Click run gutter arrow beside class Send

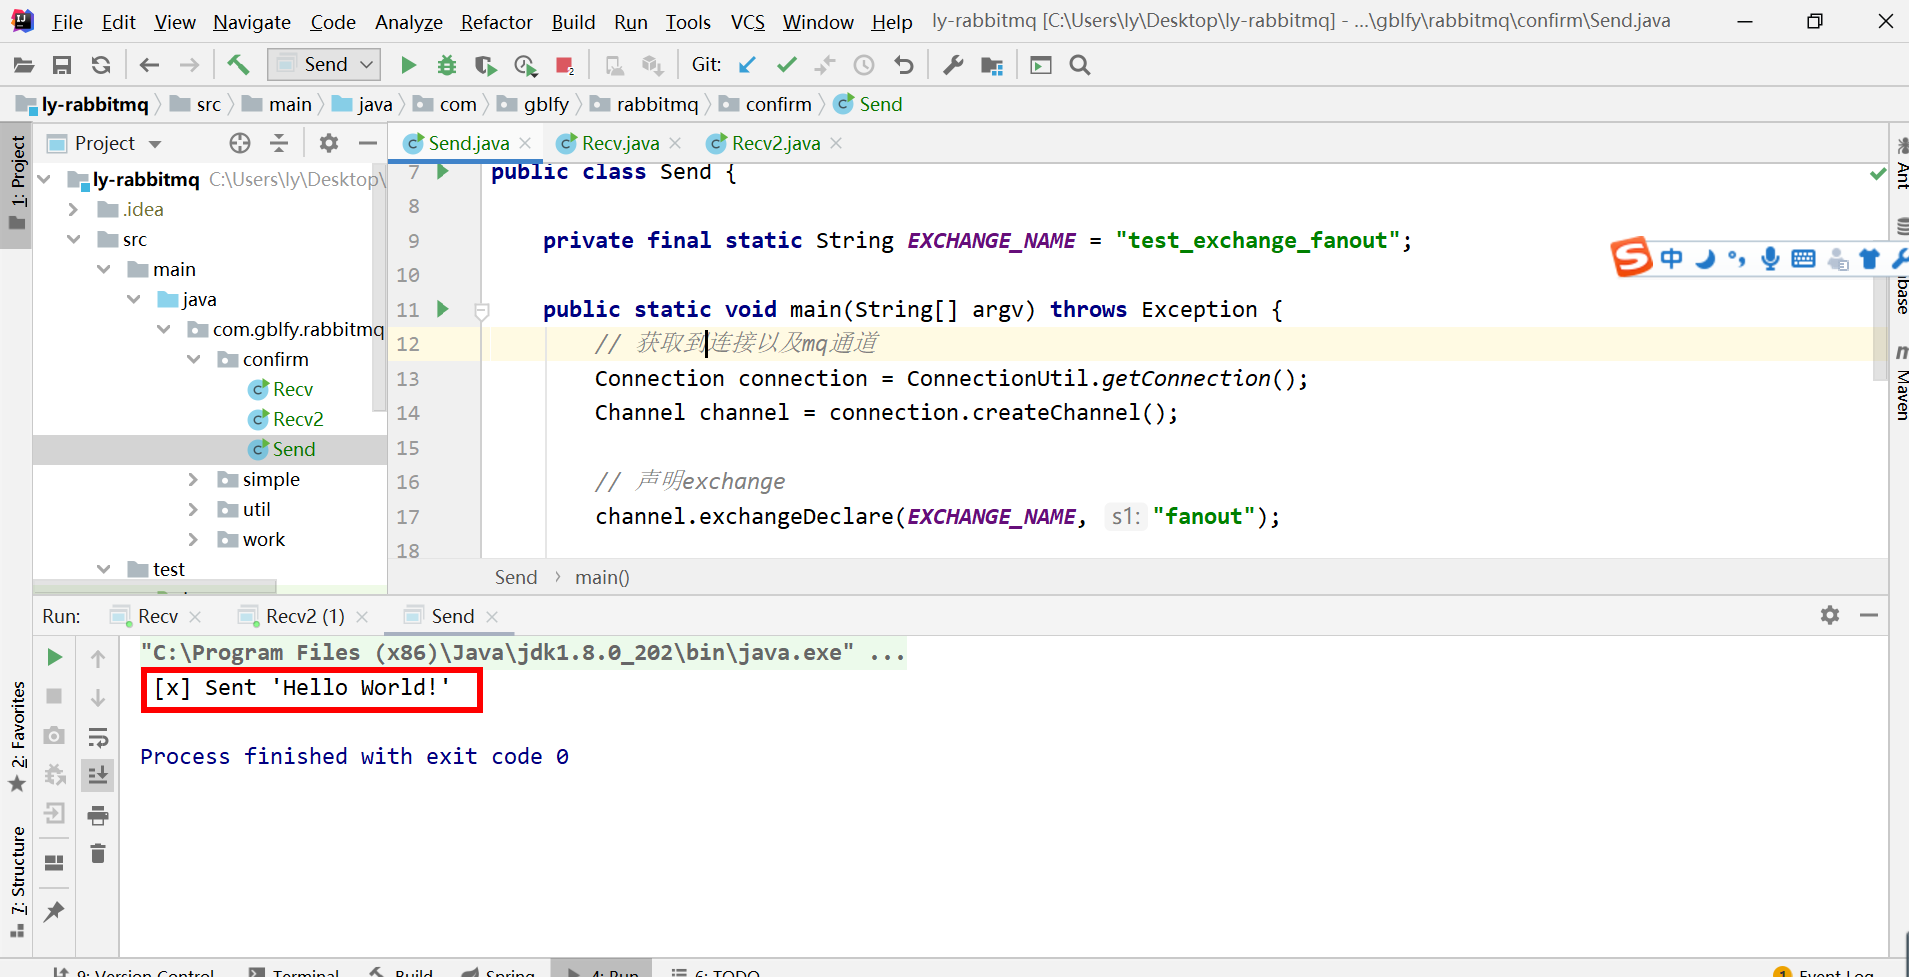[443, 172]
